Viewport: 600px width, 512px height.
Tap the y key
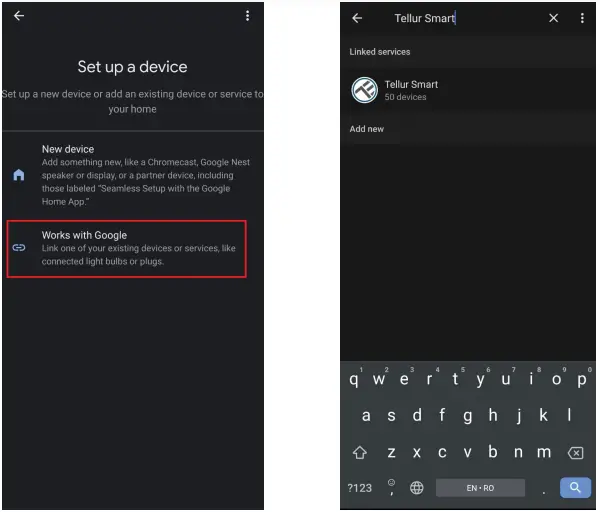pos(480,379)
